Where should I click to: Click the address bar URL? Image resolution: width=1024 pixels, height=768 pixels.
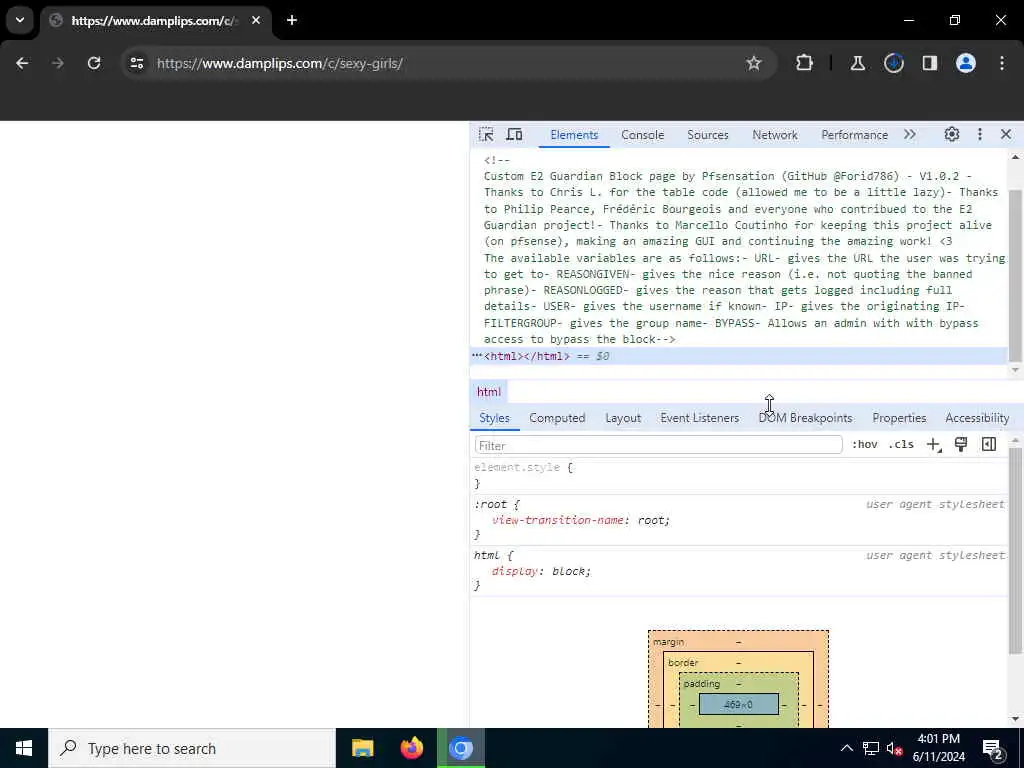click(280, 63)
